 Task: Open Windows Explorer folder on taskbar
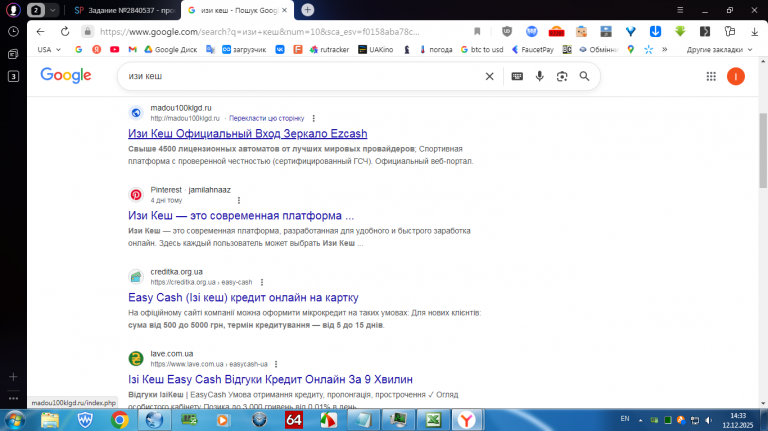pyautogui.click(x=50, y=420)
